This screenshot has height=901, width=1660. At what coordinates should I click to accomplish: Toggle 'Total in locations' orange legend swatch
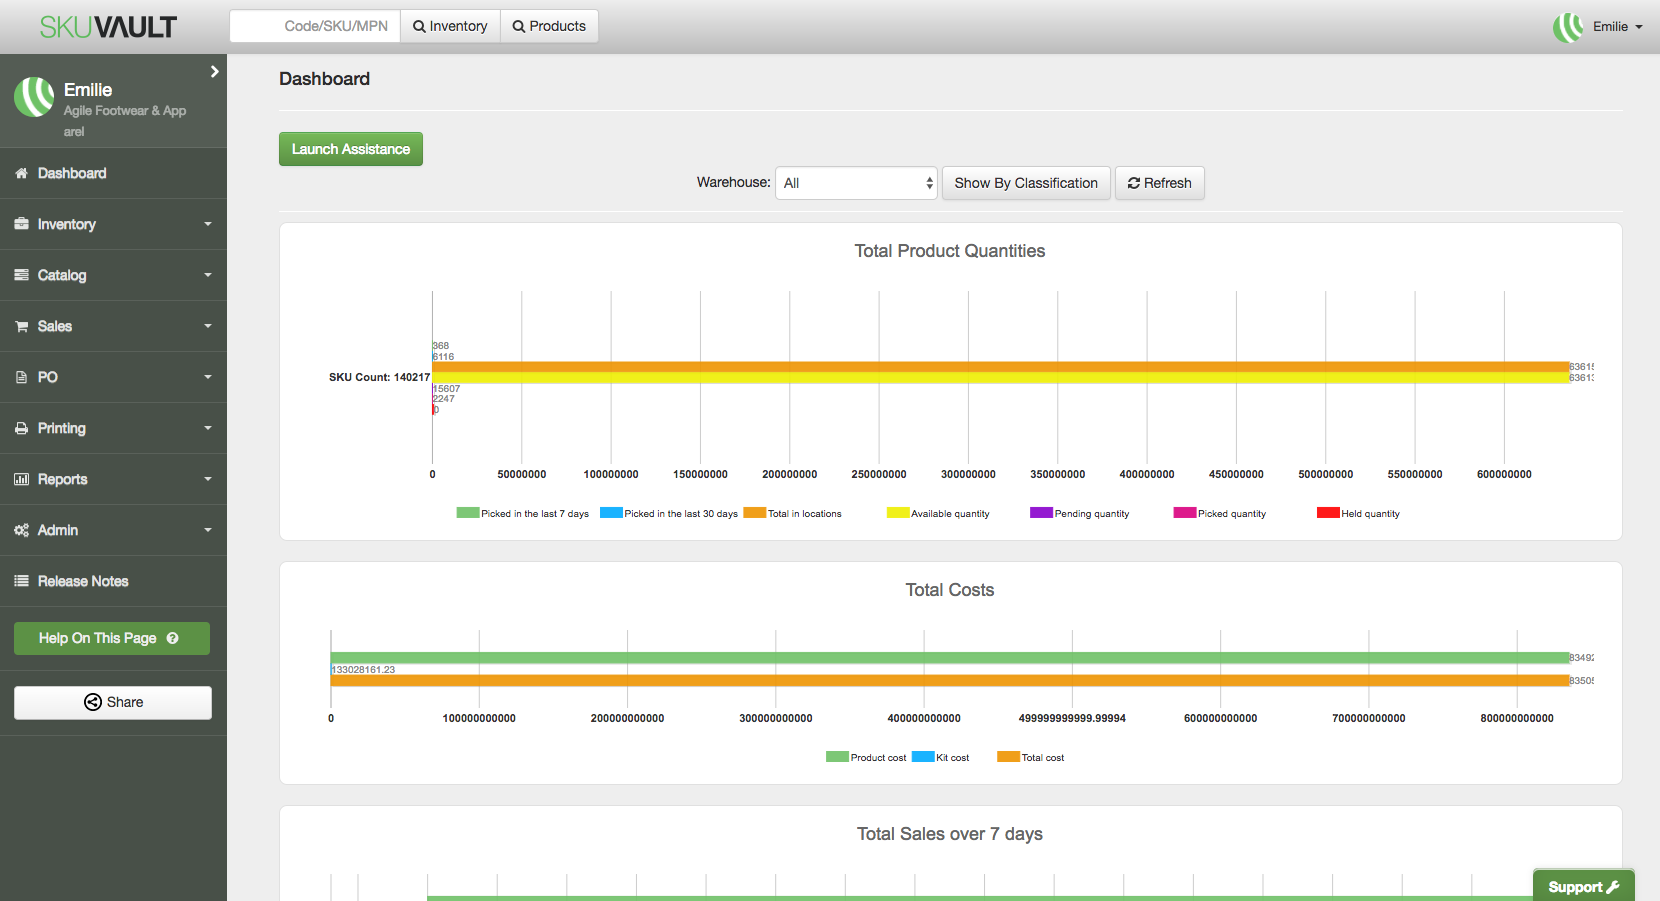[755, 513]
